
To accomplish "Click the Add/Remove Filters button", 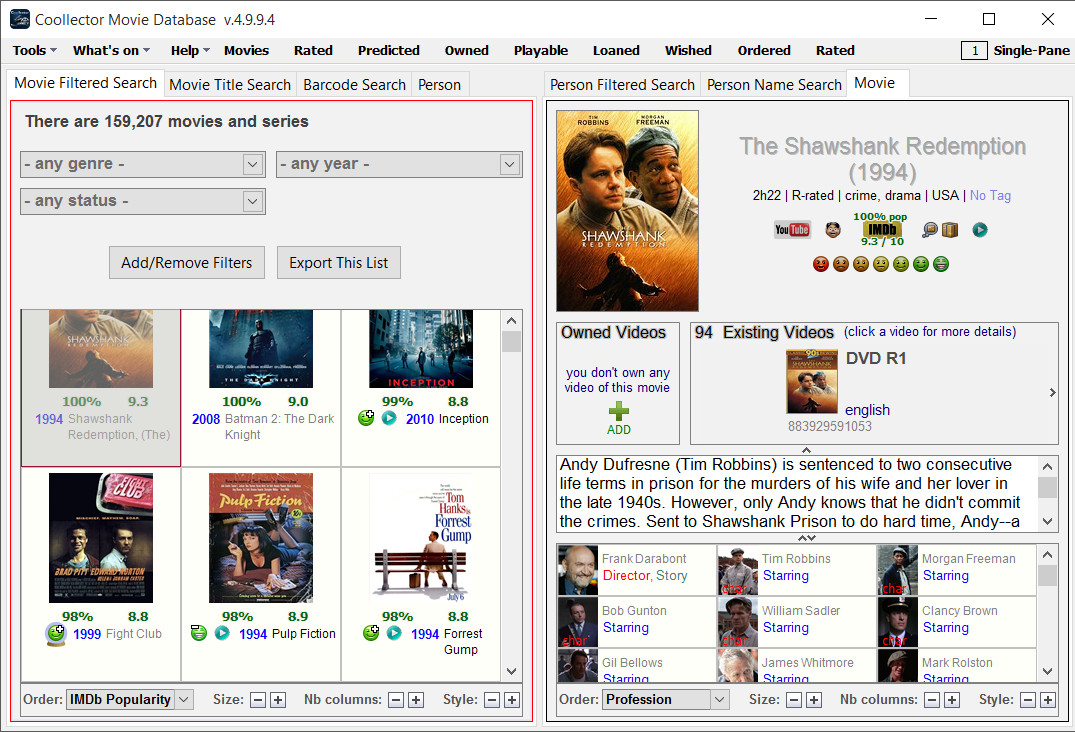I will coord(186,263).
